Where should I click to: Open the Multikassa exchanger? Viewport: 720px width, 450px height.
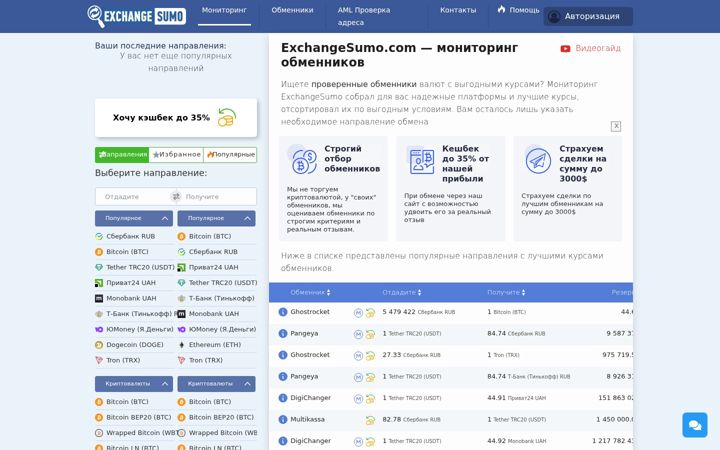click(x=307, y=419)
